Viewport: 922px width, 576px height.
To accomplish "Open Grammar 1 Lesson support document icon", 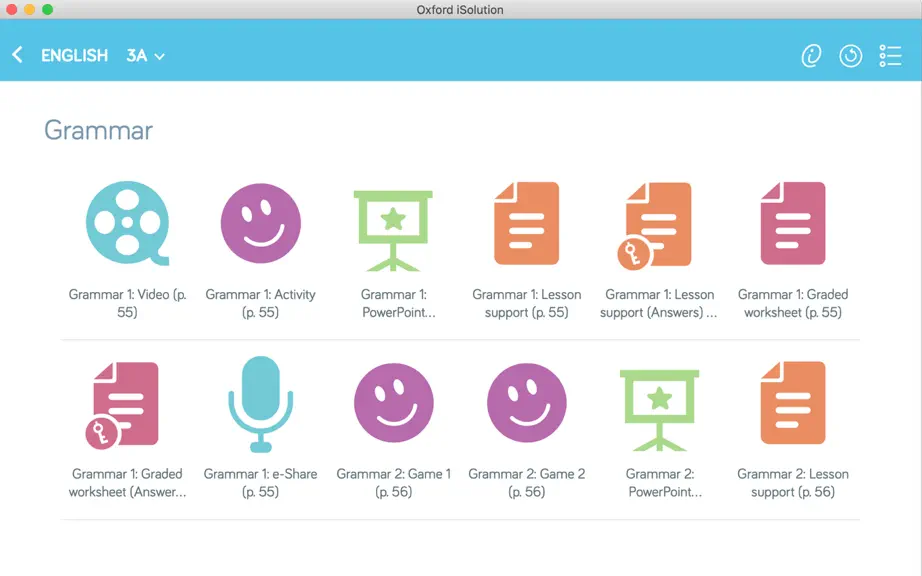I will 526,223.
